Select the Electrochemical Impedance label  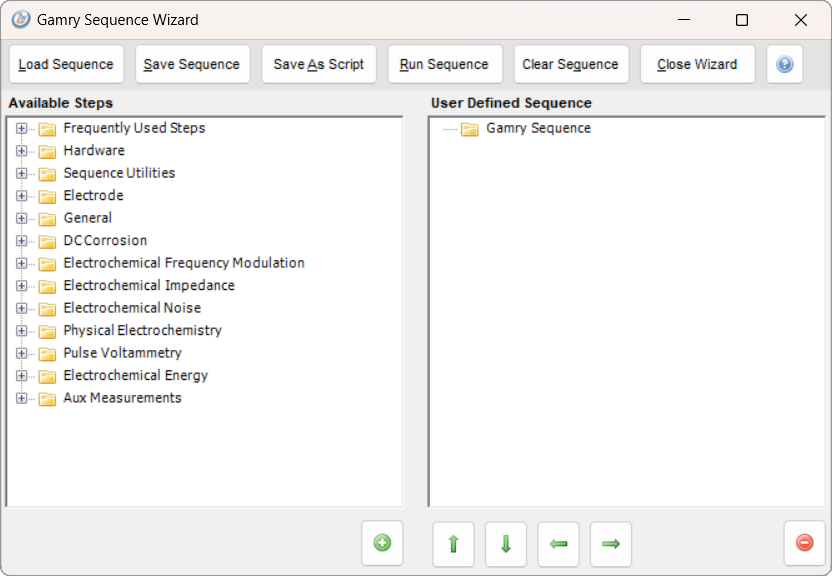point(149,286)
